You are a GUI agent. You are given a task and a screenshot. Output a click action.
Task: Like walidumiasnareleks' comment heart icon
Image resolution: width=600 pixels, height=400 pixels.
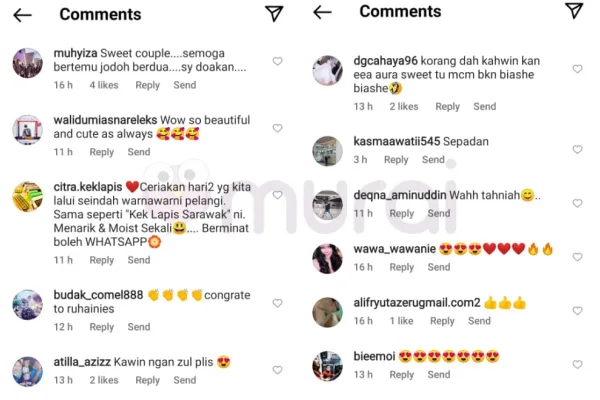[x=277, y=128]
